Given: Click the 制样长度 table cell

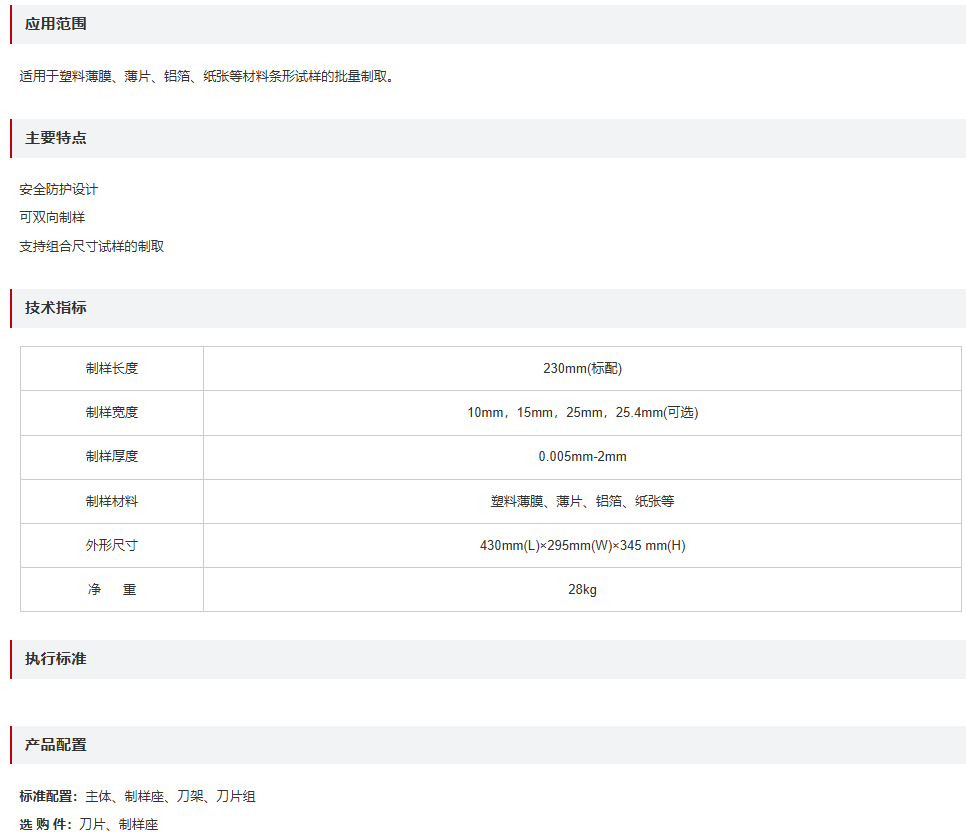Looking at the screenshot, I should click(x=112, y=369).
